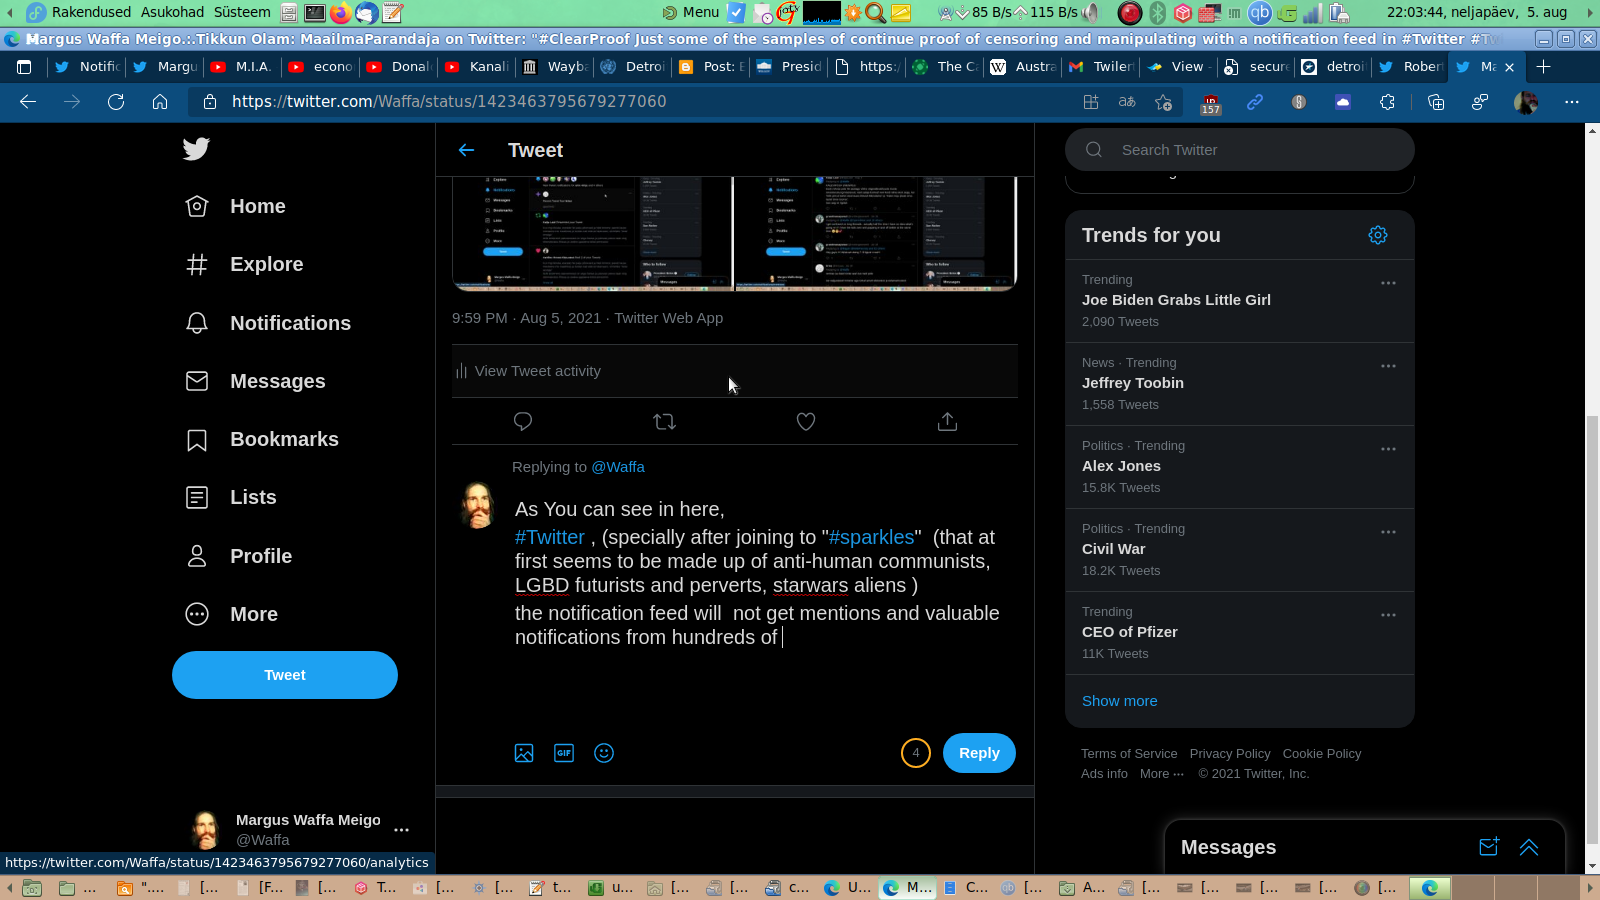This screenshot has height=900, width=1600.
Task: Click the #sparkles hashtag
Action: coord(872,537)
